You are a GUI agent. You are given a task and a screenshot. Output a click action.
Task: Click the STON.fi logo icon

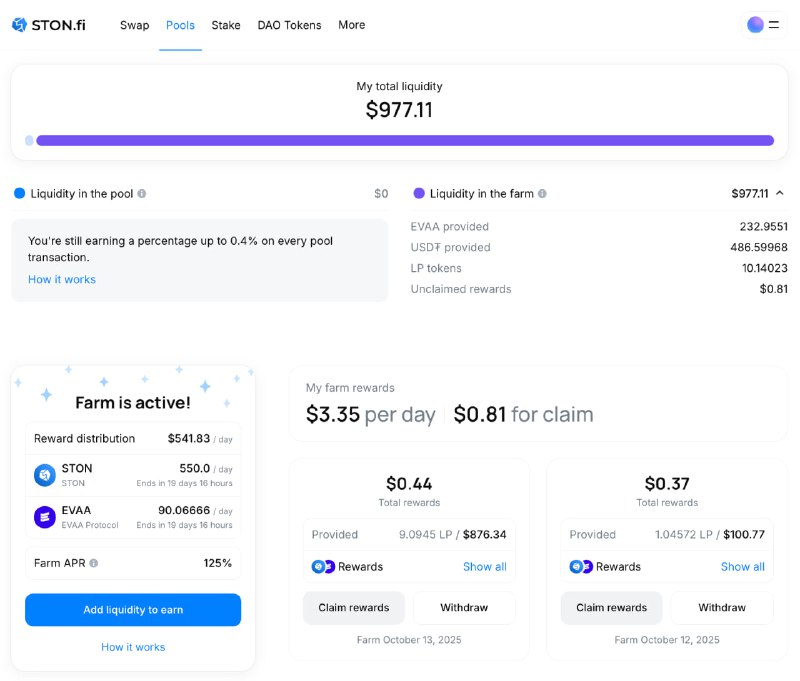point(20,24)
